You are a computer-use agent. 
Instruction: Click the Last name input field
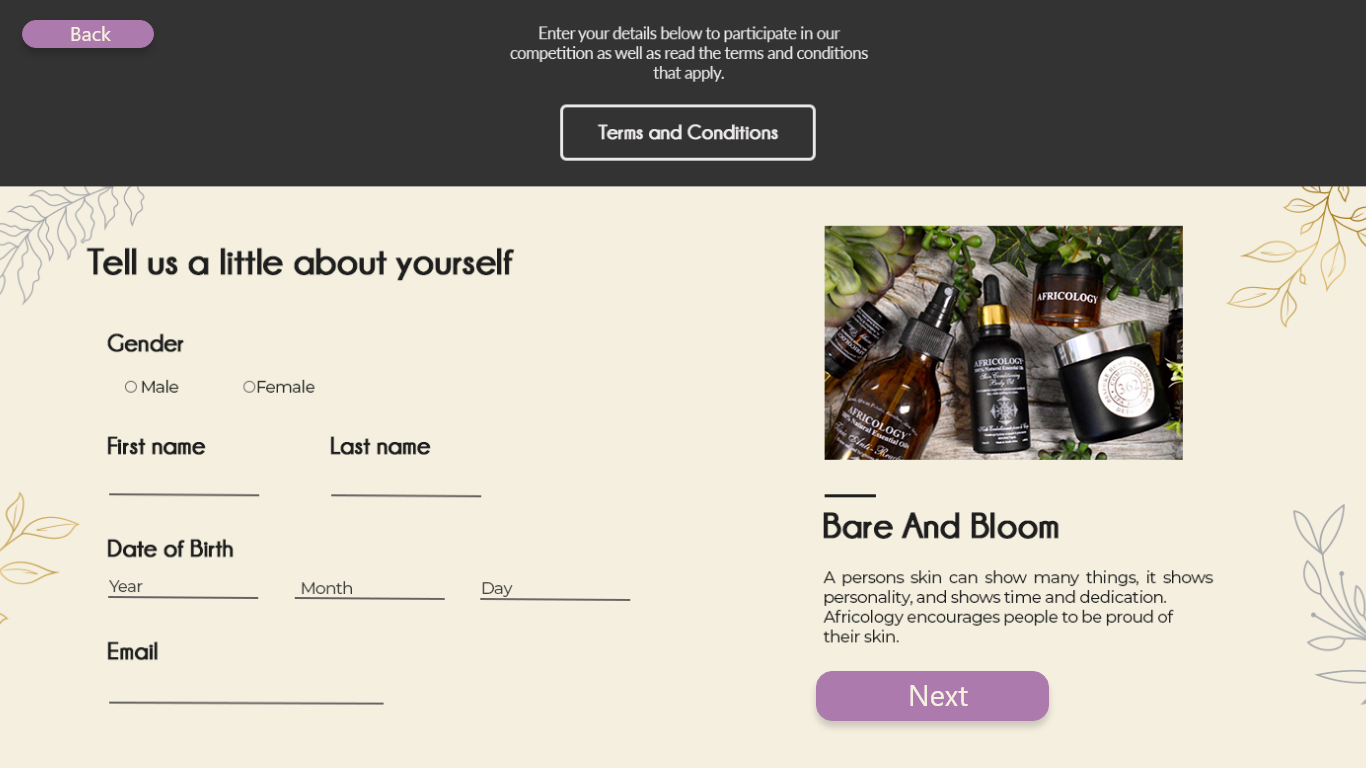click(406, 484)
